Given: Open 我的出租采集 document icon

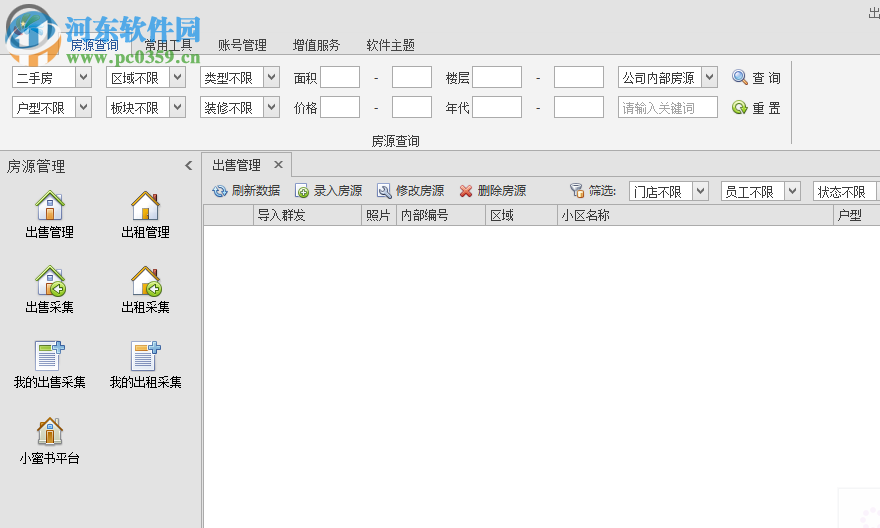Looking at the screenshot, I should (146, 356).
